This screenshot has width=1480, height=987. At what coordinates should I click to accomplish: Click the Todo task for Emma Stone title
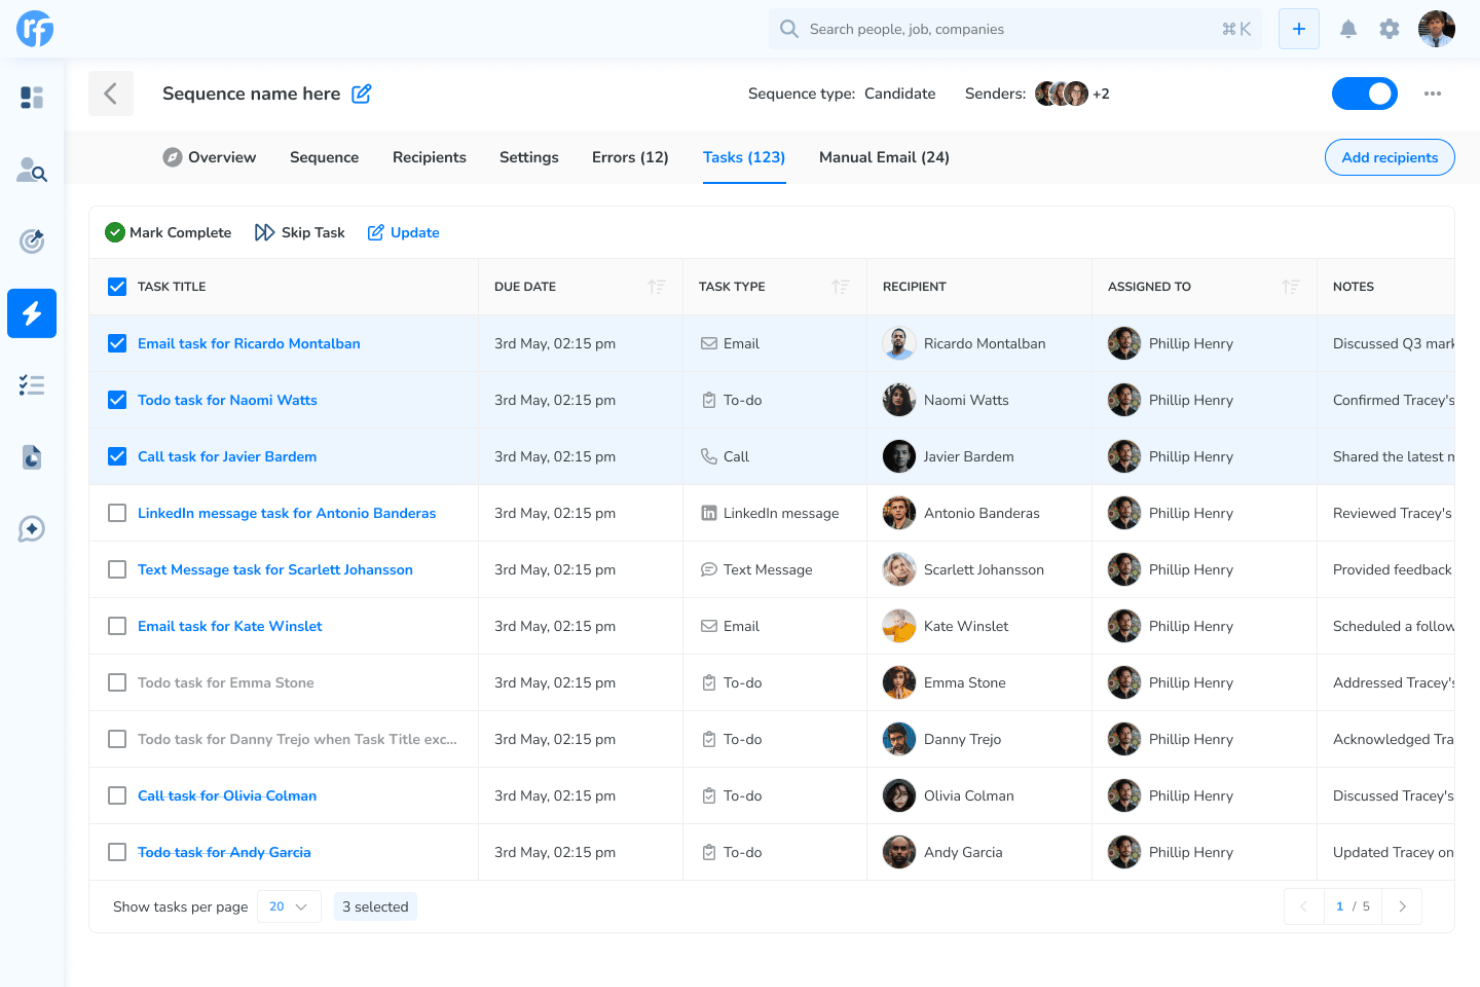pos(226,682)
